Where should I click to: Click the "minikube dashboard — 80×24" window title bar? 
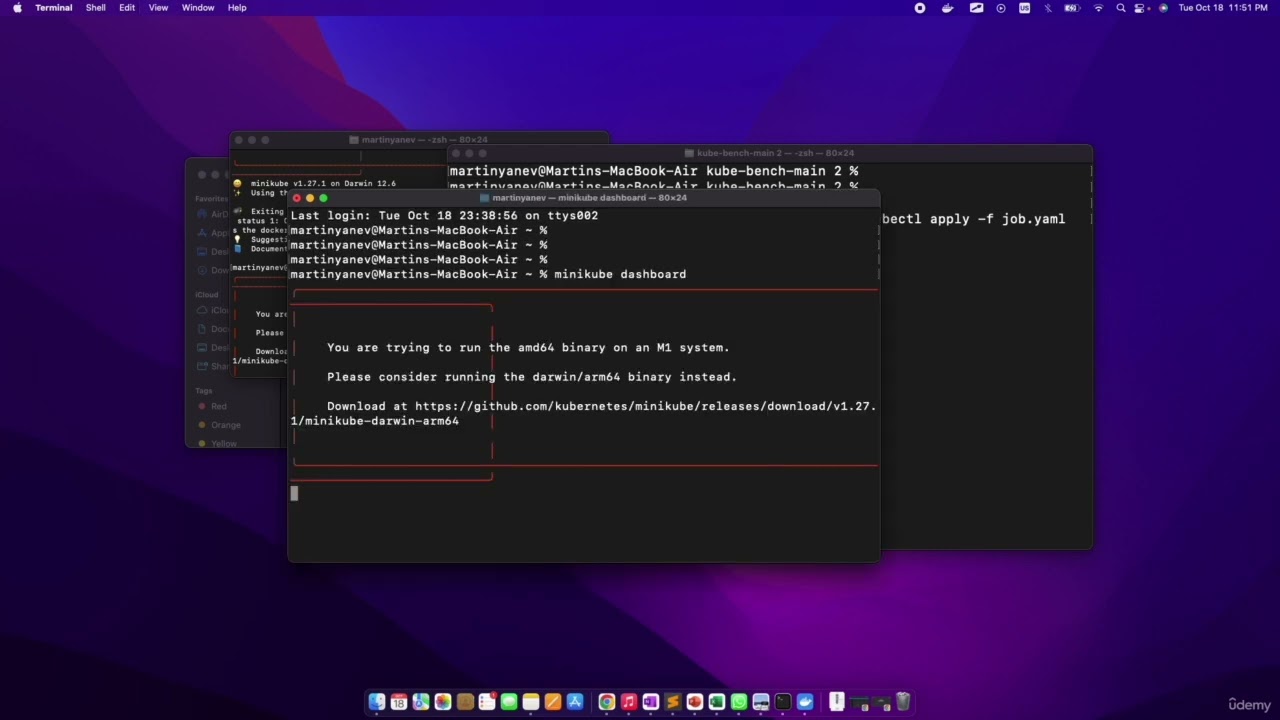584,198
